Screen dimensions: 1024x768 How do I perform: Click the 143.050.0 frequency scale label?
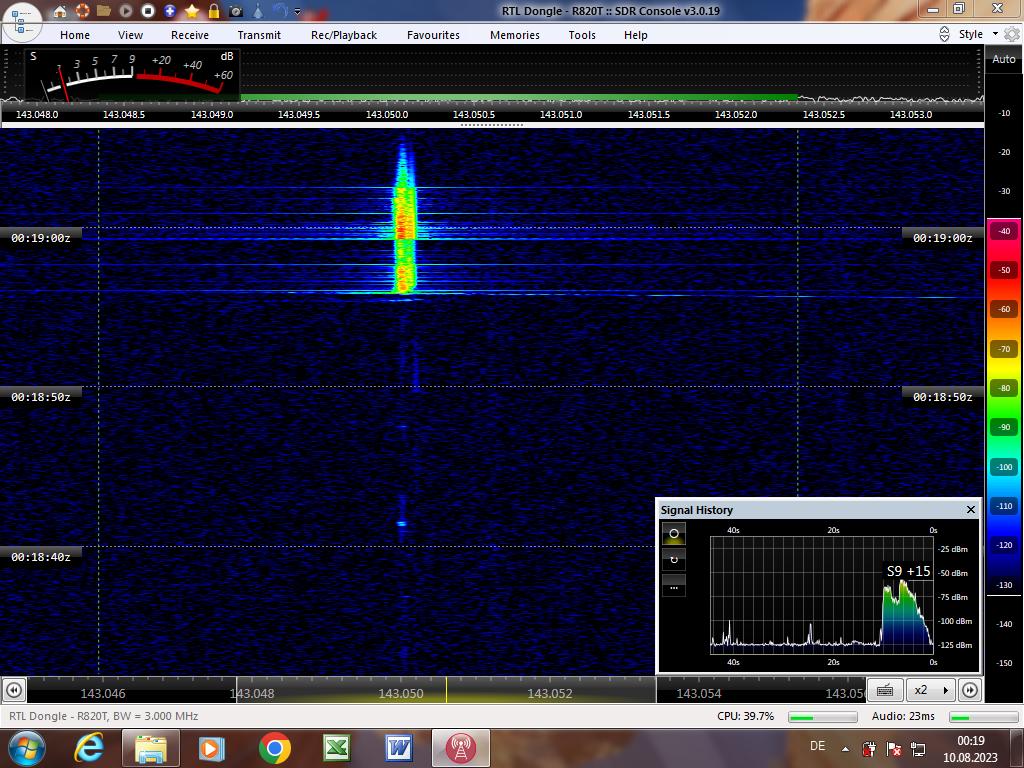(387, 114)
